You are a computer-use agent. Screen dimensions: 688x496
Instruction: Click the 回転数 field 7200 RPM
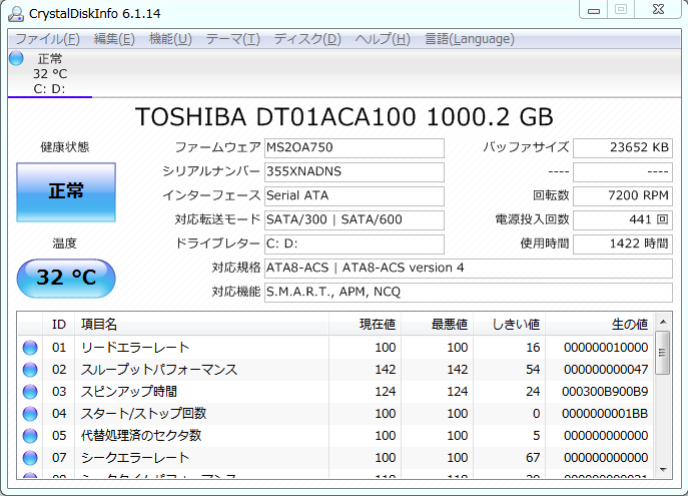click(x=623, y=196)
